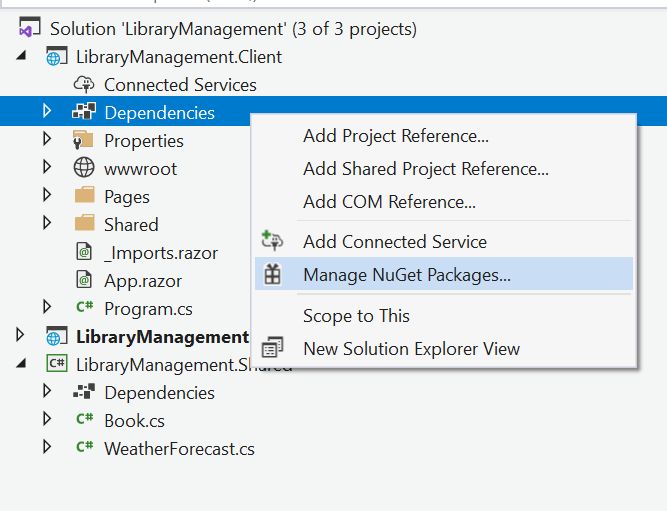This screenshot has height=511, width=667.
Task: Collapse the LibraryManagement.Client project
Action: click(22, 57)
